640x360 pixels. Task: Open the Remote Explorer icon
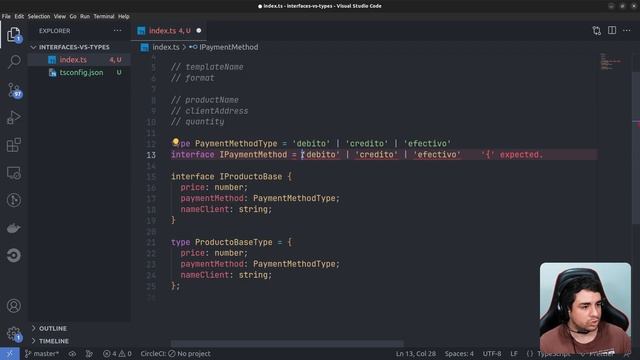pyautogui.click(x=14, y=173)
